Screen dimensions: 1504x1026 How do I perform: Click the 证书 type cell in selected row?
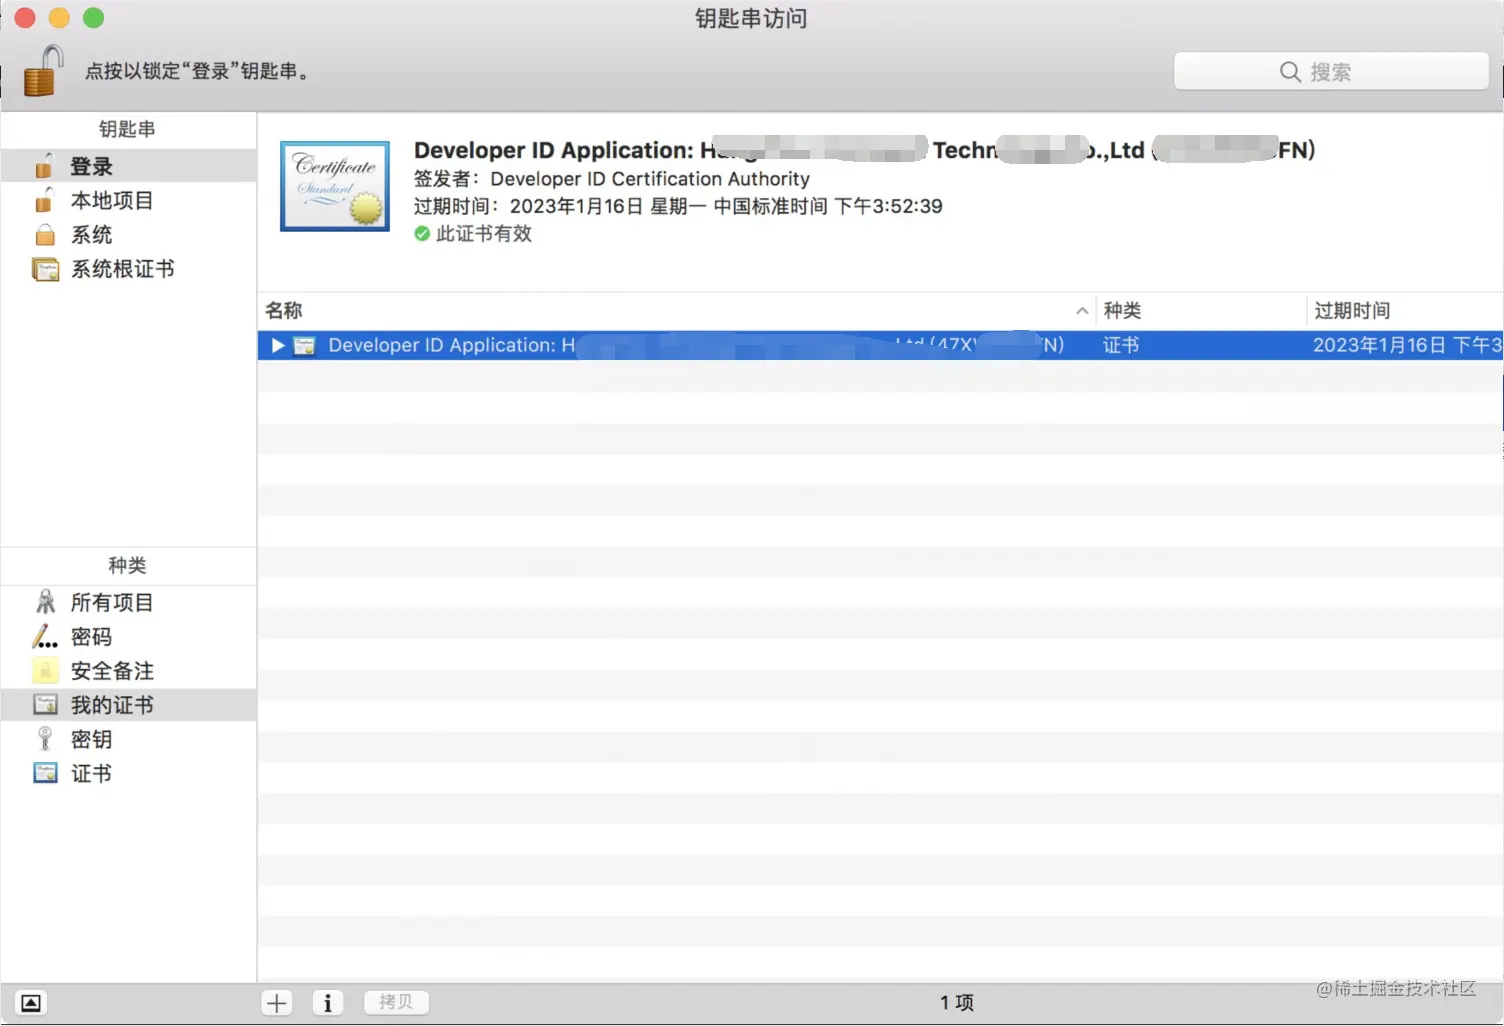tap(1121, 345)
